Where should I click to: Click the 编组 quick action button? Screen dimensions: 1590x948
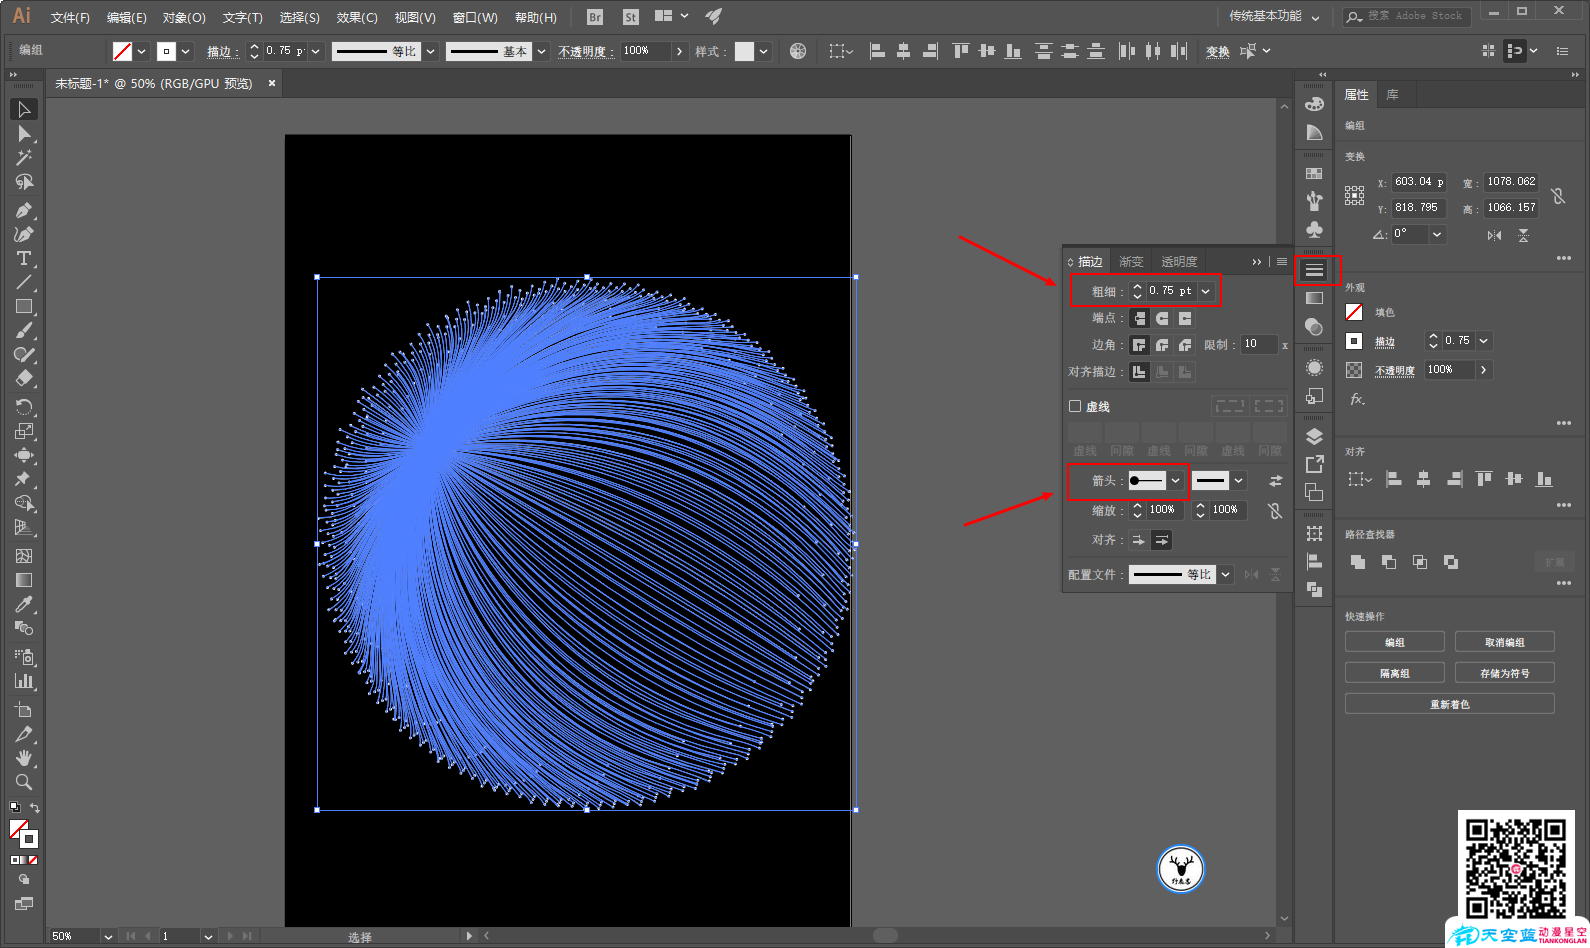point(1395,642)
